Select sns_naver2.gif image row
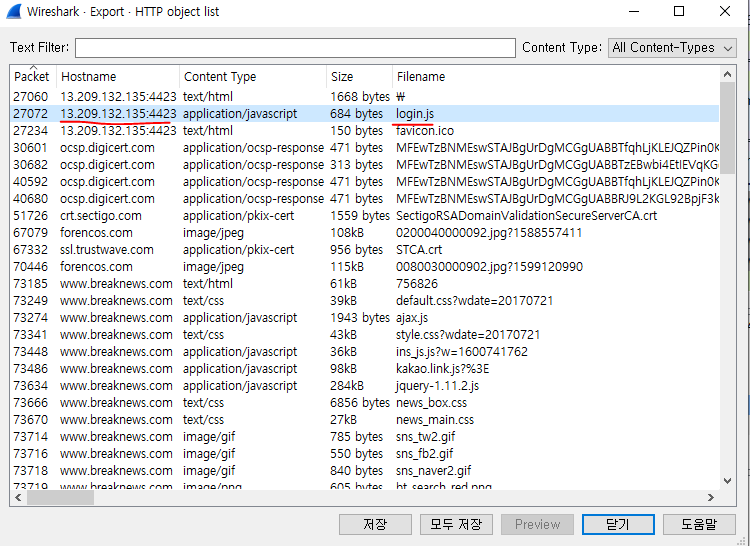Screen dimensions: 750x546 tap(364, 470)
